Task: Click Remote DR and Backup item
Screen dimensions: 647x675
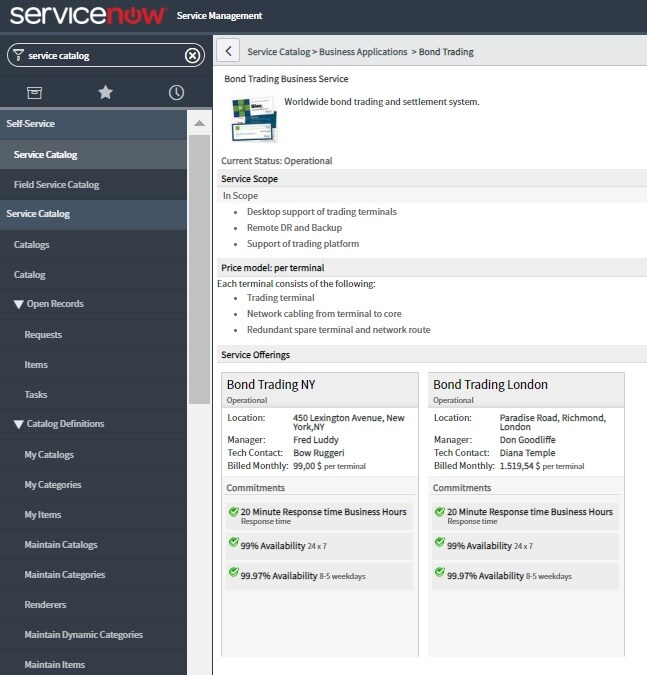Action: tap(294, 228)
